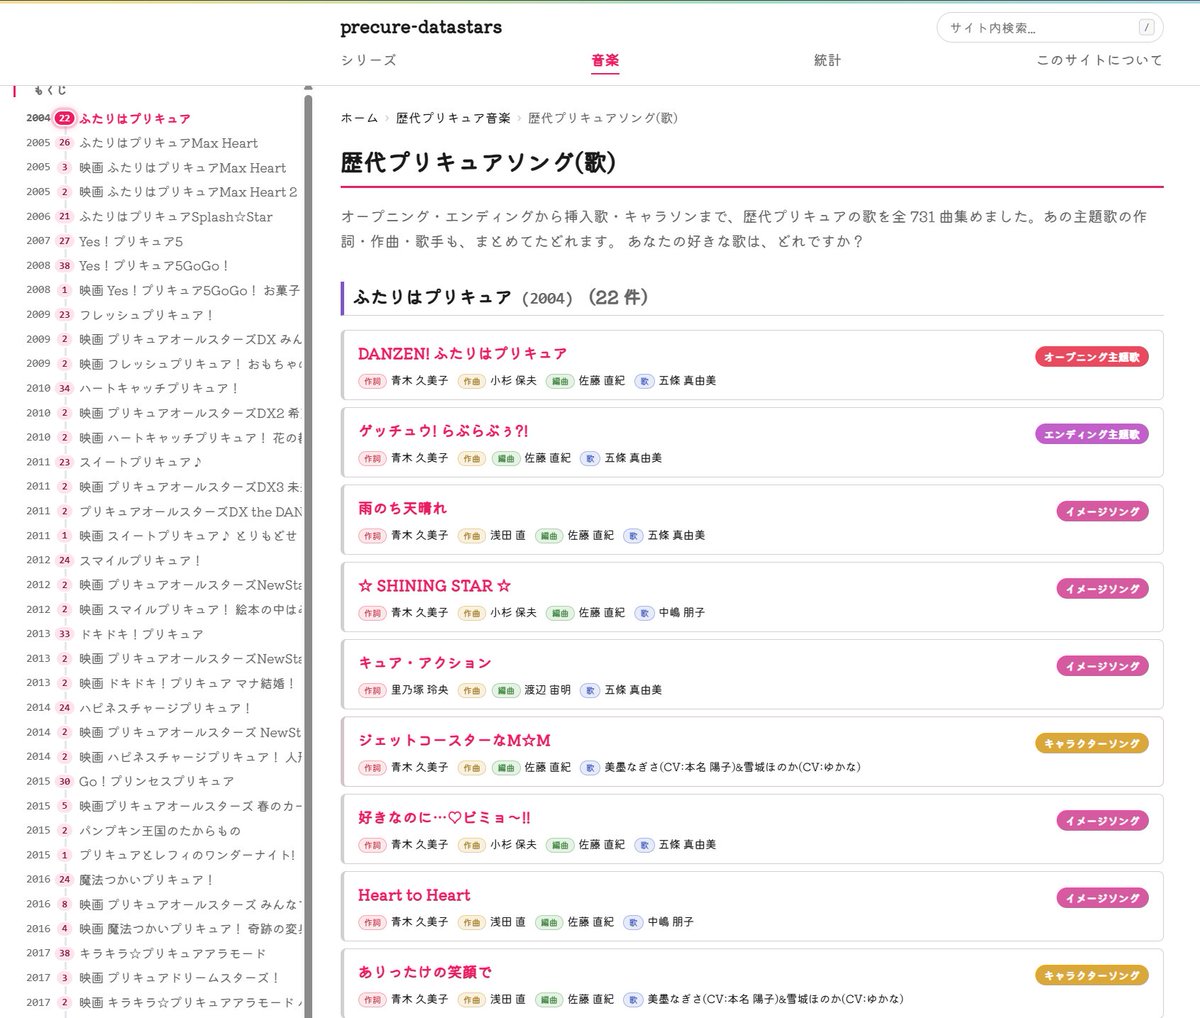Viewport: 1200px width, 1018px height.
Task: Click 歌 label icon in SHINING STAR row
Action: (x=645, y=613)
